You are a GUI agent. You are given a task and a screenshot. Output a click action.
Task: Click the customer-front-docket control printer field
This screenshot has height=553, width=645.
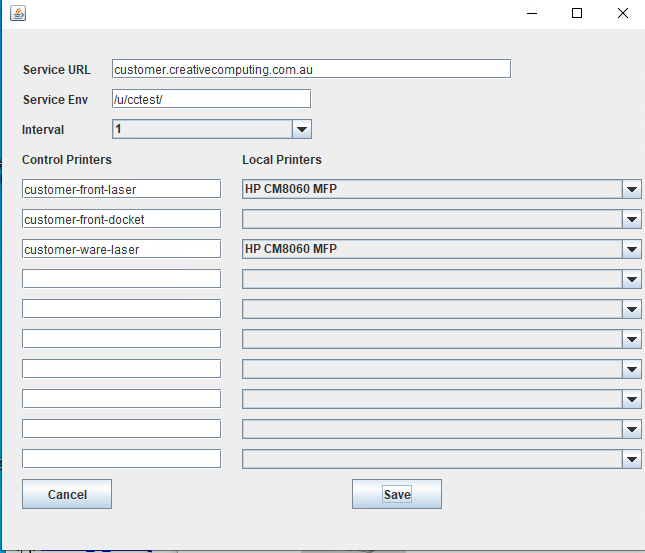pyautogui.click(x=121, y=219)
